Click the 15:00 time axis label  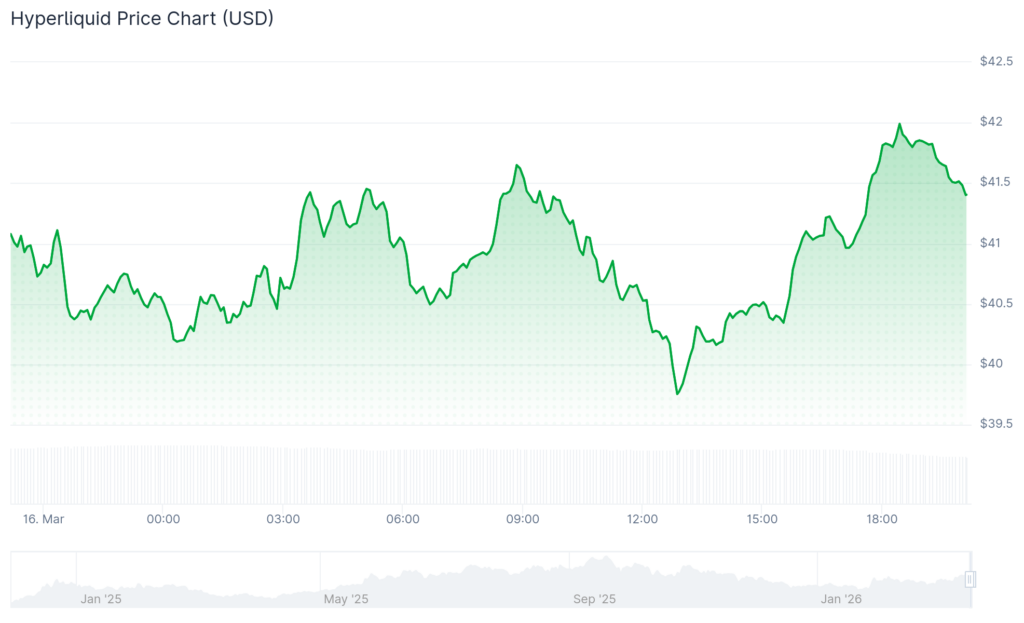coord(762,519)
